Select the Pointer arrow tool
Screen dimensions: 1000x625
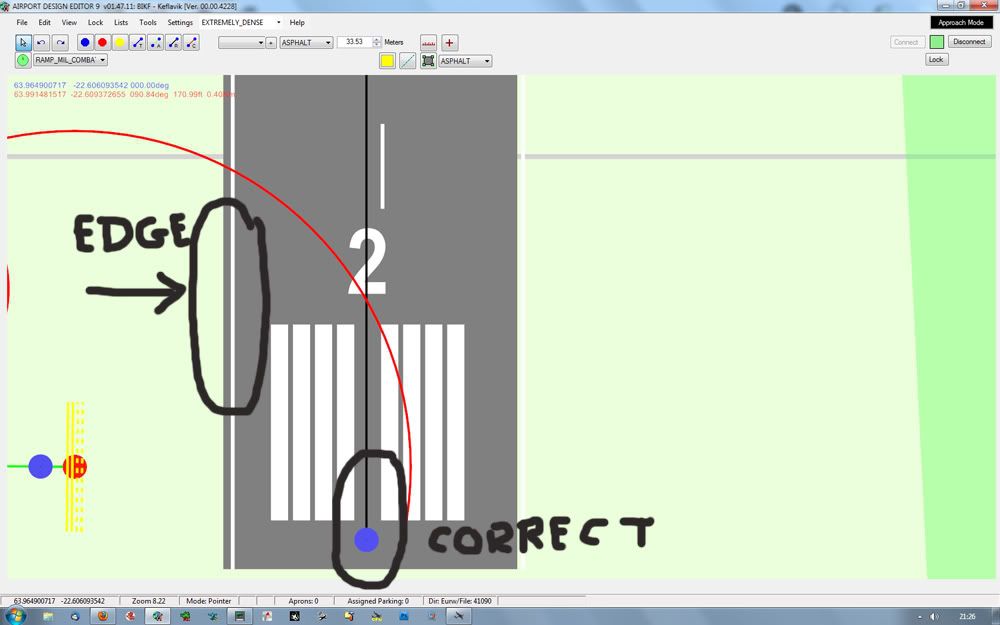[23, 42]
